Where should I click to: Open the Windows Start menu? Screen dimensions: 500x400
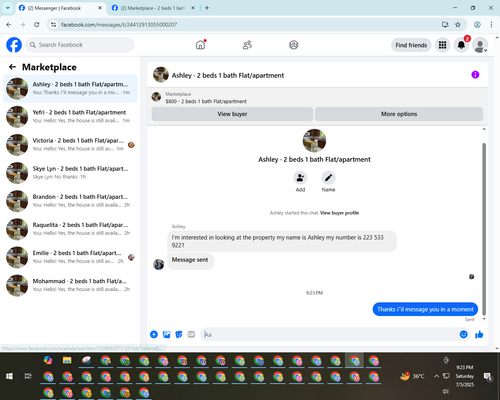coord(9,376)
